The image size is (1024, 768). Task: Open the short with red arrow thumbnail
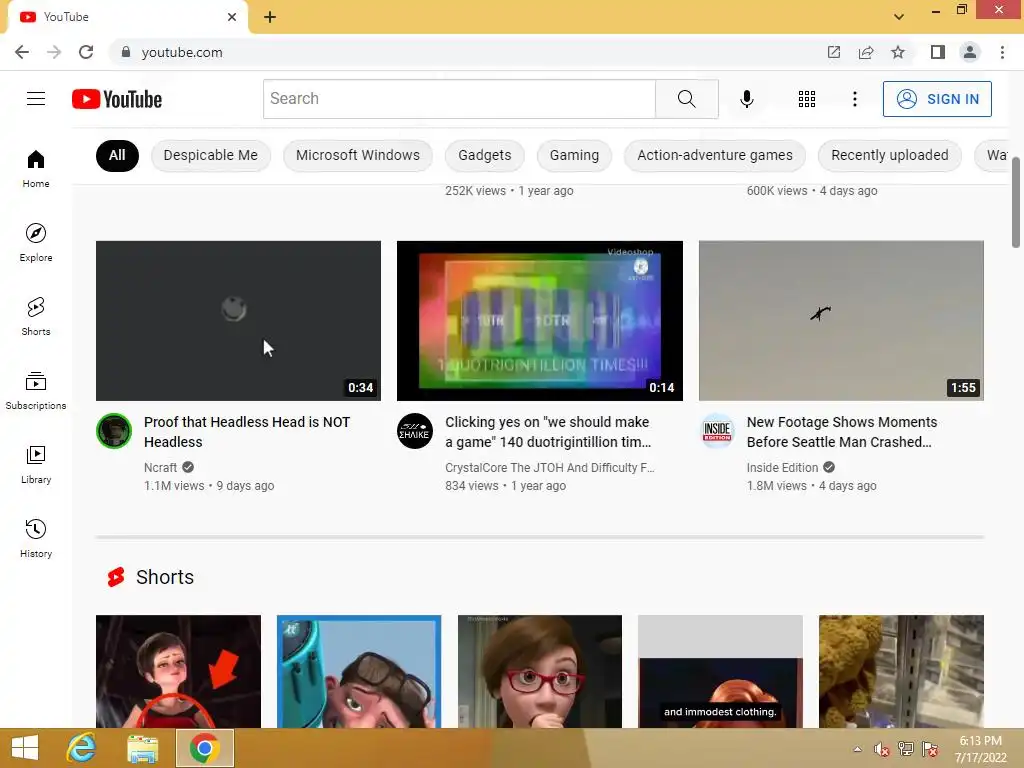pyautogui.click(x=178, y=671)
